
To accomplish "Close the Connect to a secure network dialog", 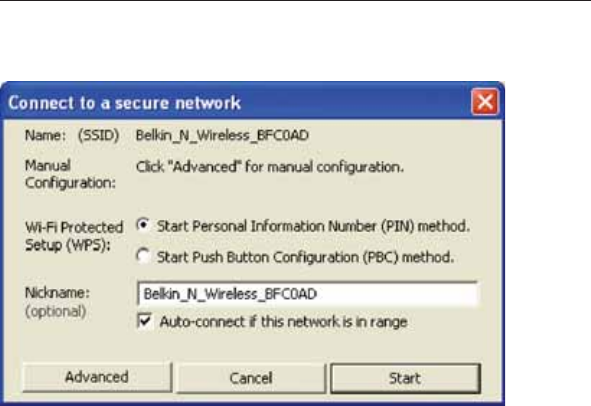I will [x=485, y=102].
